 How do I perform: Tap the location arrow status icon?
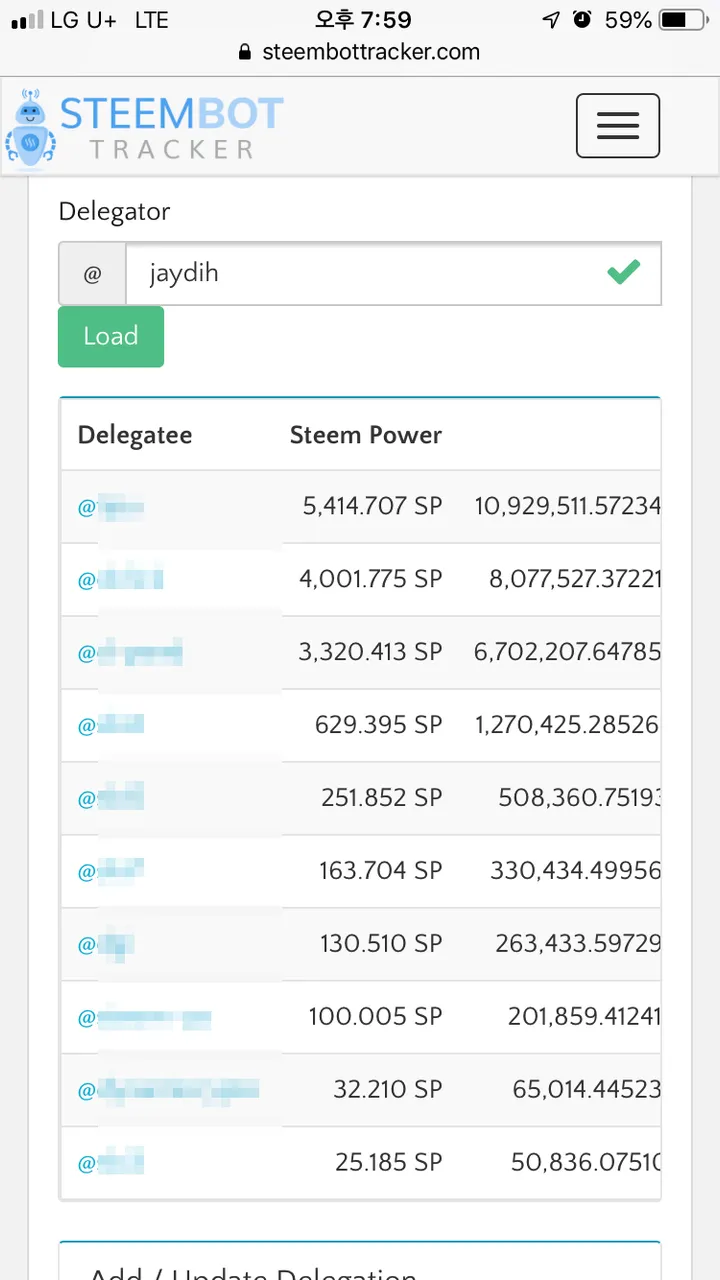pyautogui.click(x=551, y=19)
